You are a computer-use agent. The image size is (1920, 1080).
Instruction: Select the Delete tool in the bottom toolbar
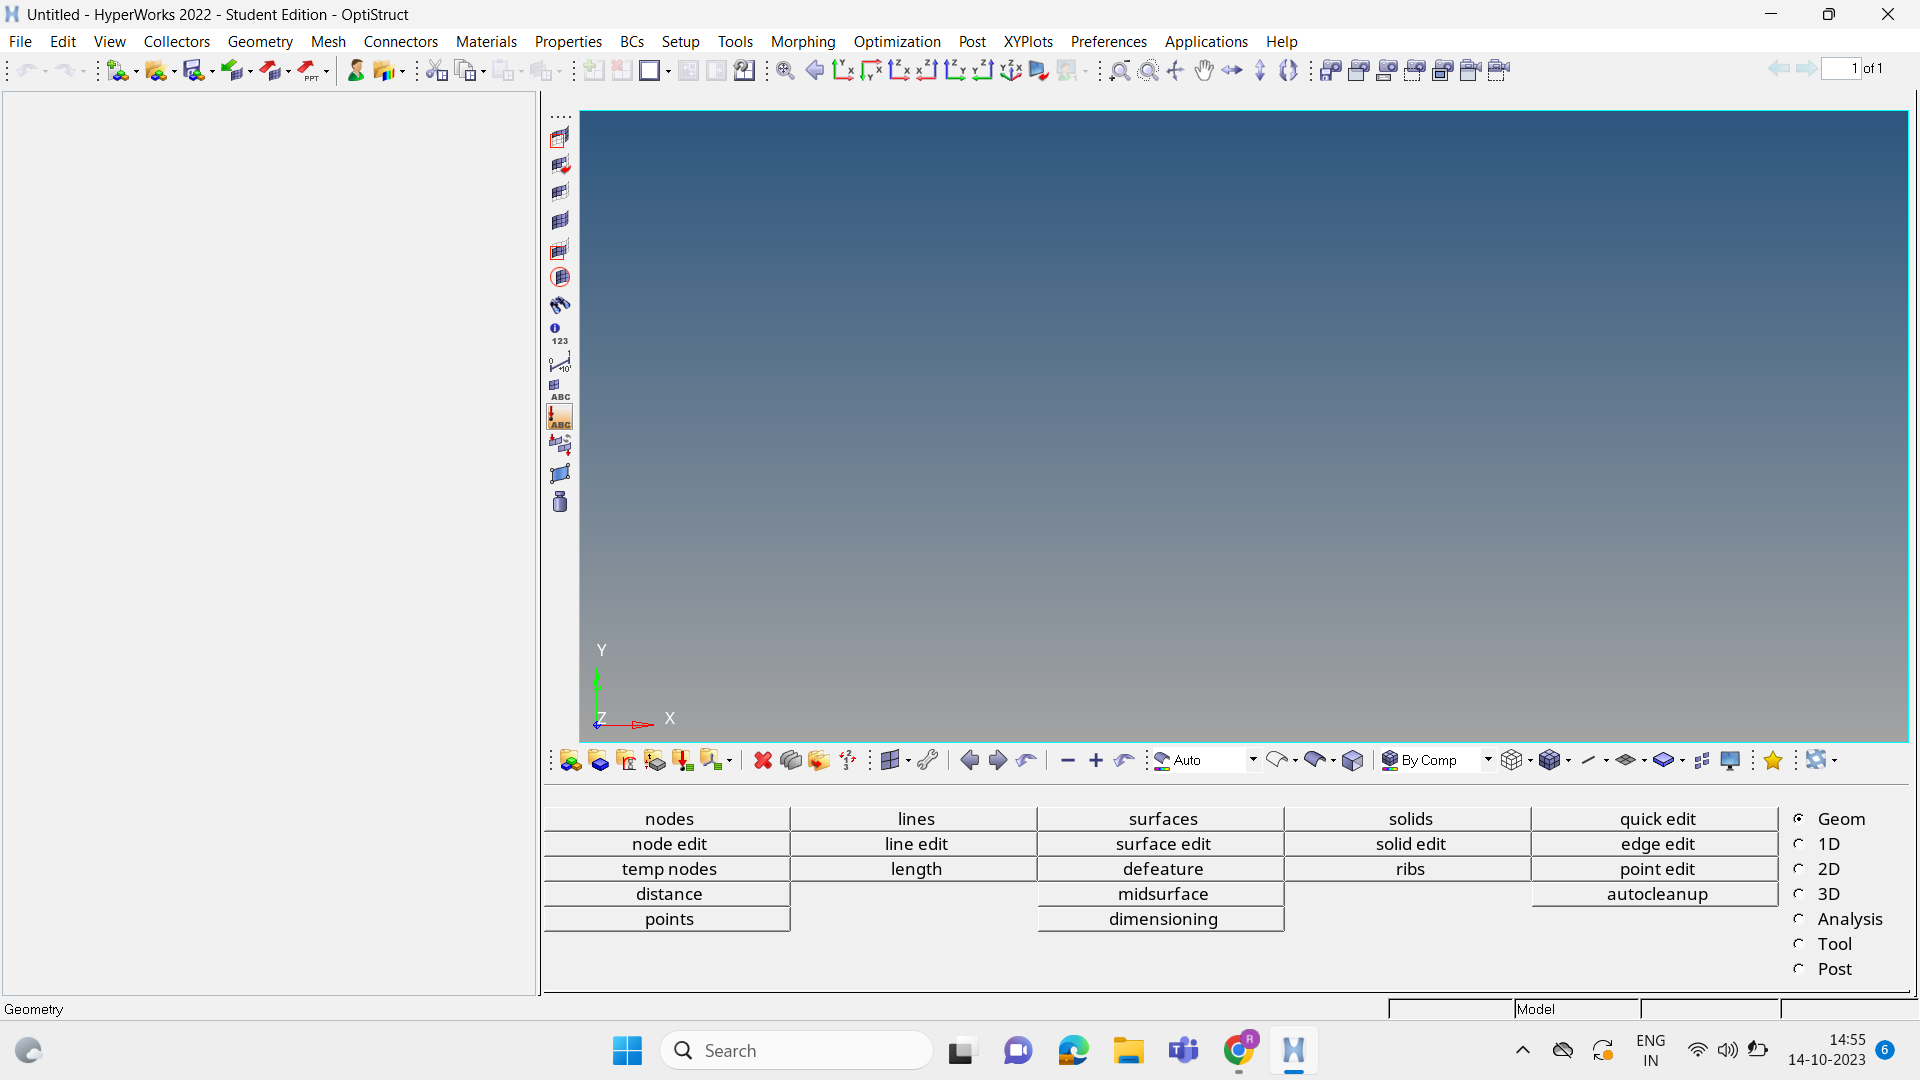762,760
